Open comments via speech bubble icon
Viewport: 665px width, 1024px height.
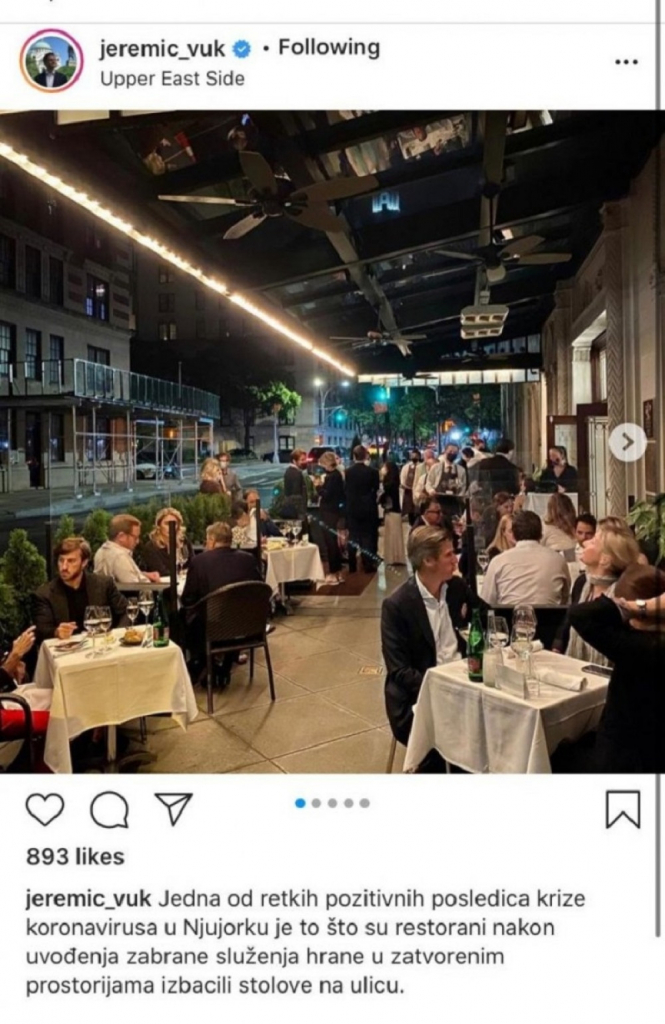(109, 810)
